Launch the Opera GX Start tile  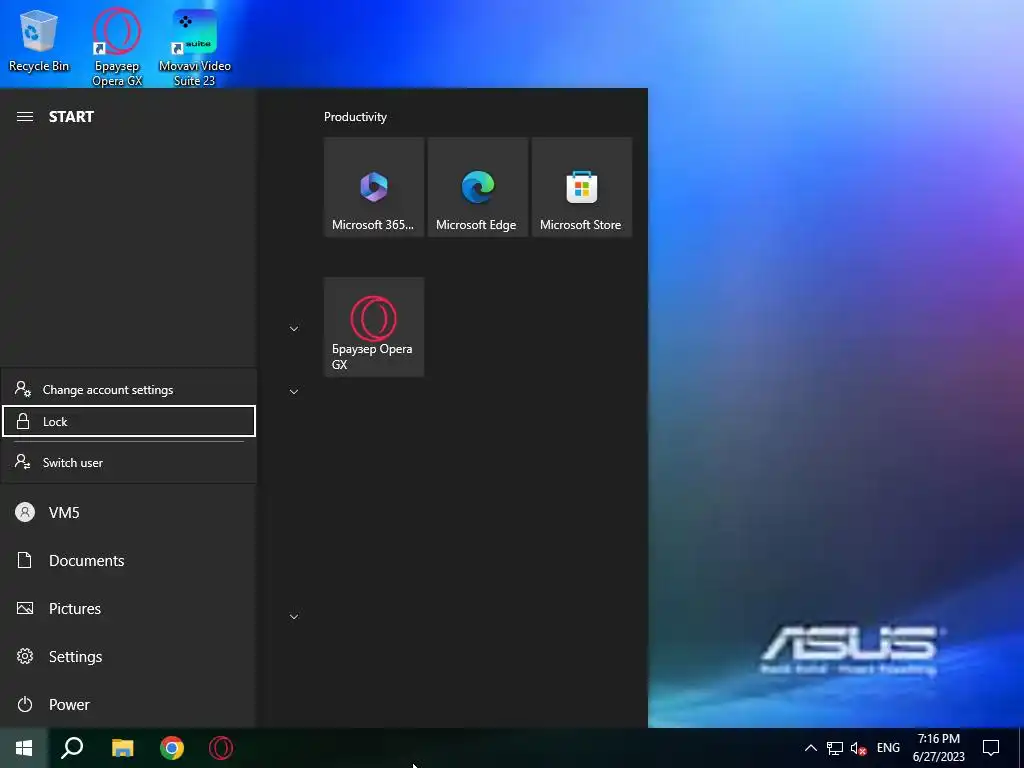click(x=374, y=327)
